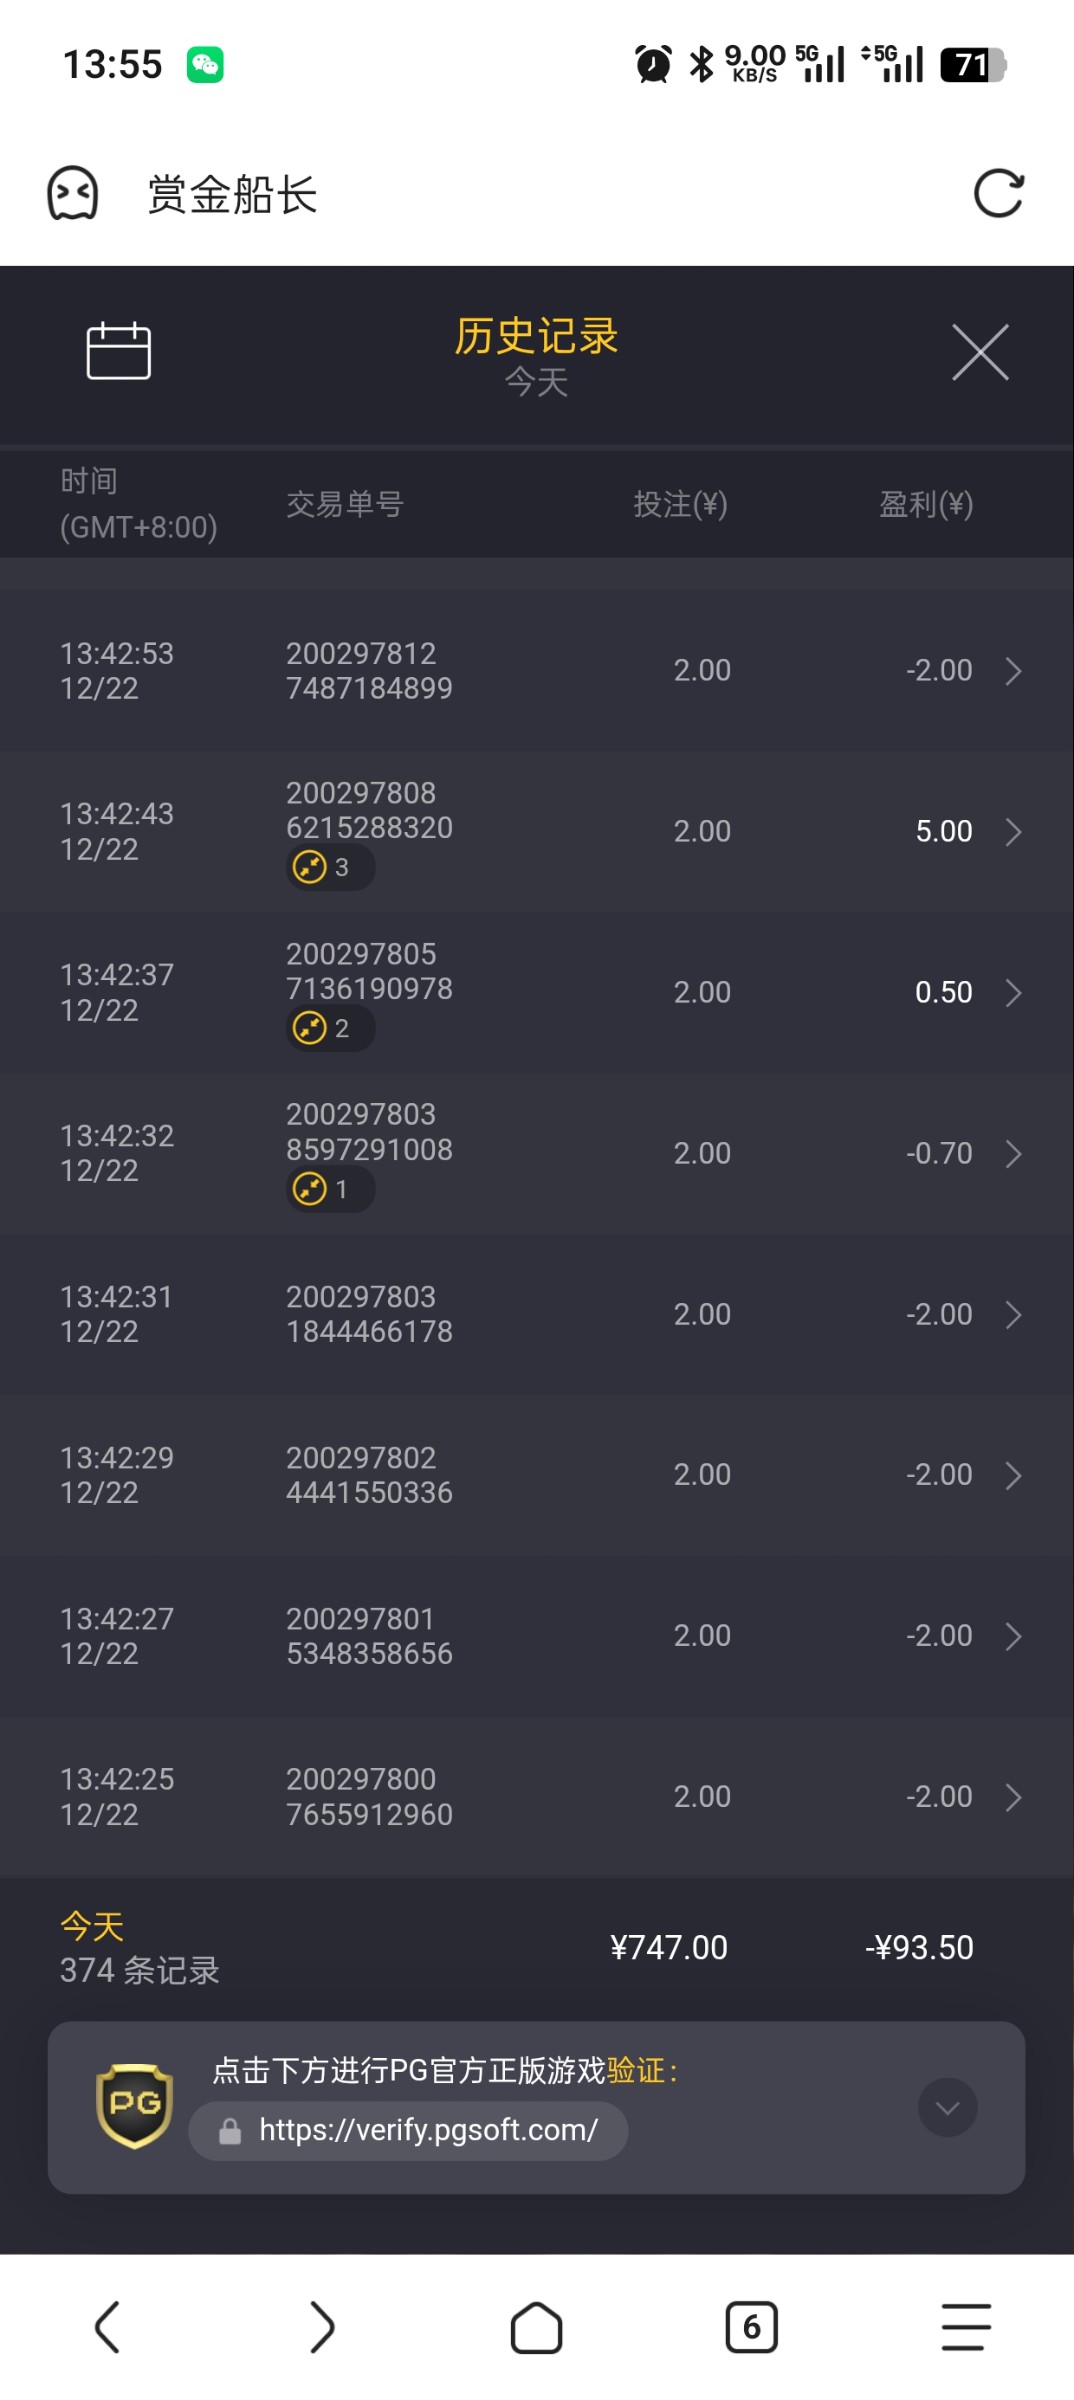The height and width of the screenshot is (2400, 1074).
Task: Expand details for the 13:42:53 record
Action: 1012,671
